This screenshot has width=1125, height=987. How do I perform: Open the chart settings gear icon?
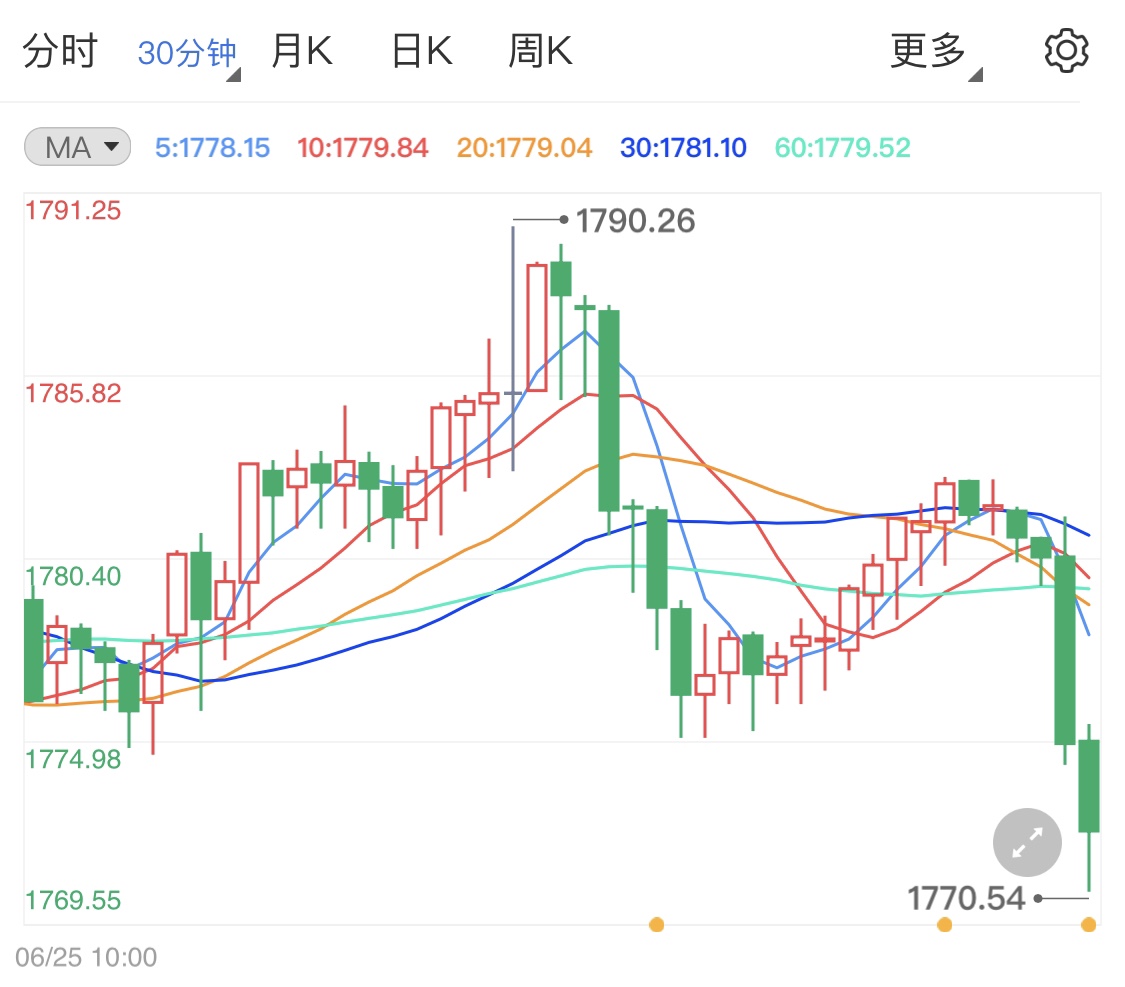pyautogui.click(x=1066, y=51)
